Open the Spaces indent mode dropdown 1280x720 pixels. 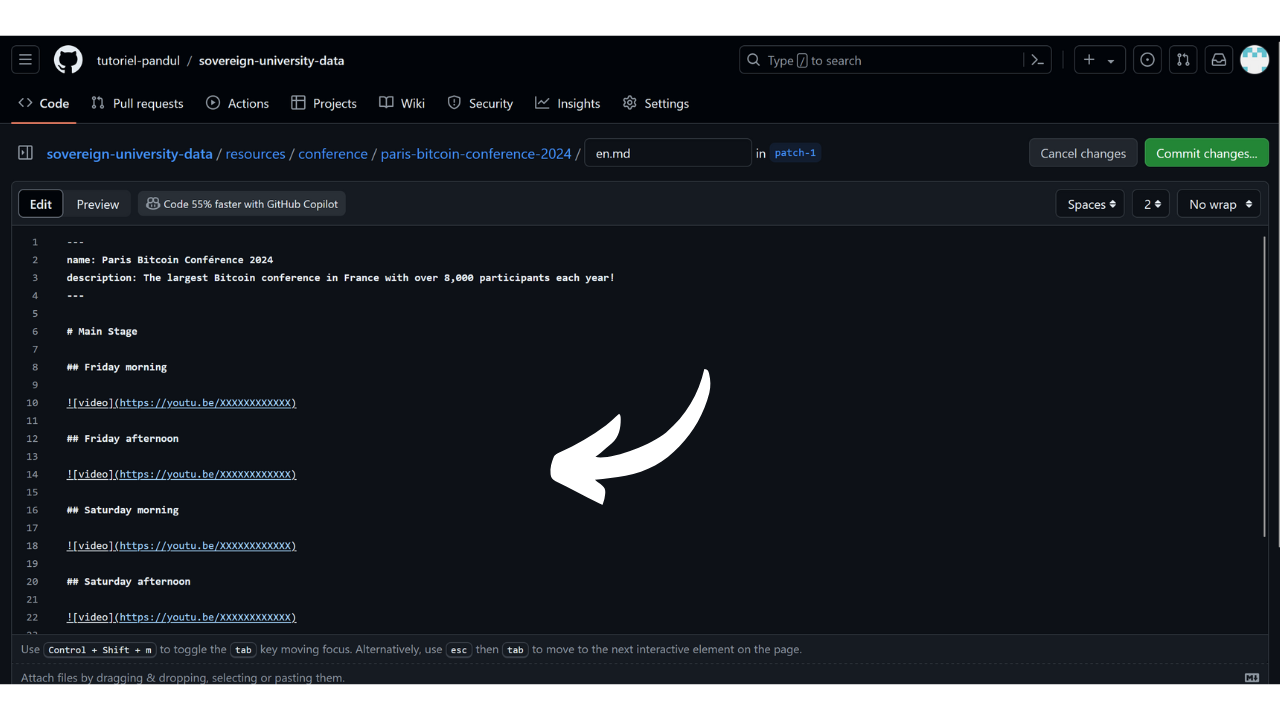(1090, 204)
